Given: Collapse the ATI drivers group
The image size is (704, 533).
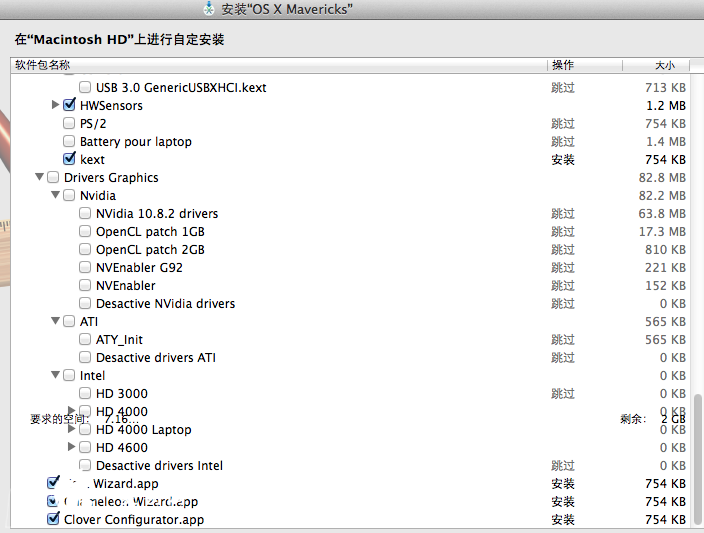Looking at the screenshot, I should pyautogui.click(x=55, y=322).
